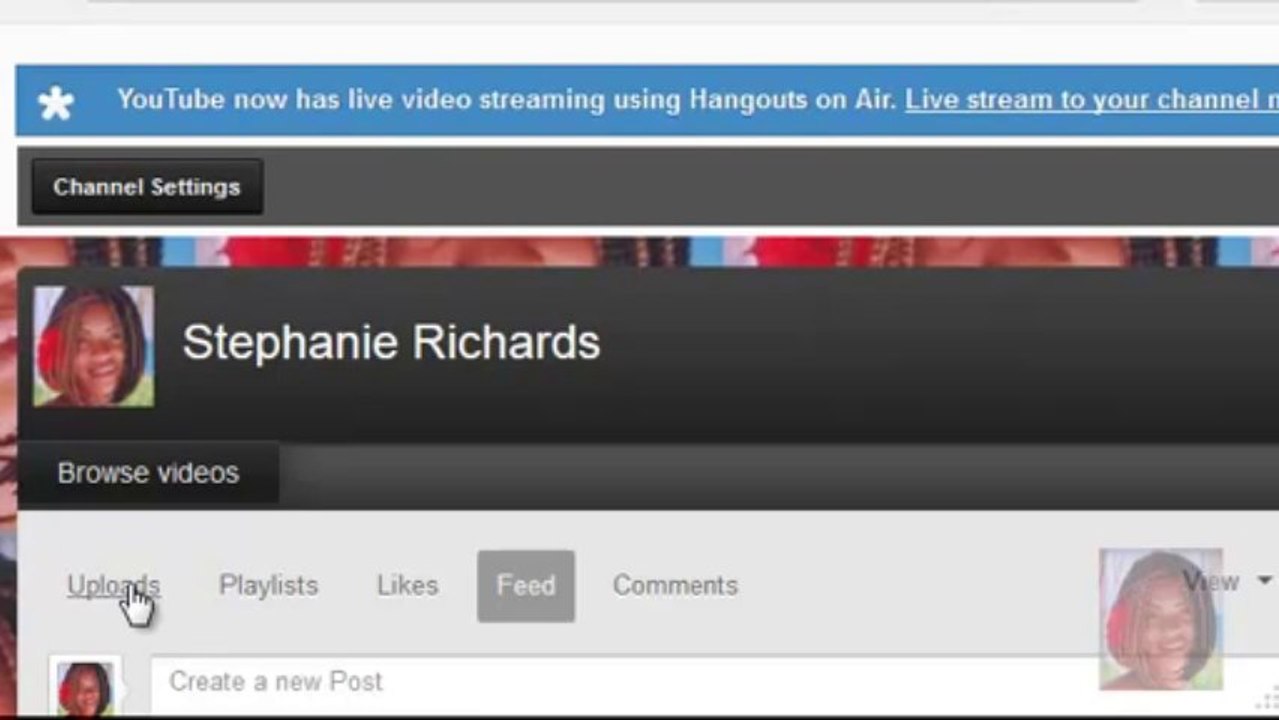1279x720 pixels.
Task: Select the Browse videos tab
Action: coord(148,473)
